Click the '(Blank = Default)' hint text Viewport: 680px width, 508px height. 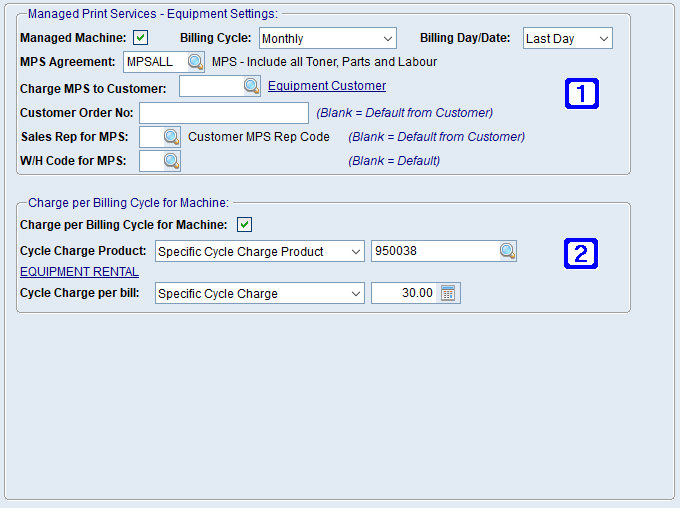pos(394,161)
